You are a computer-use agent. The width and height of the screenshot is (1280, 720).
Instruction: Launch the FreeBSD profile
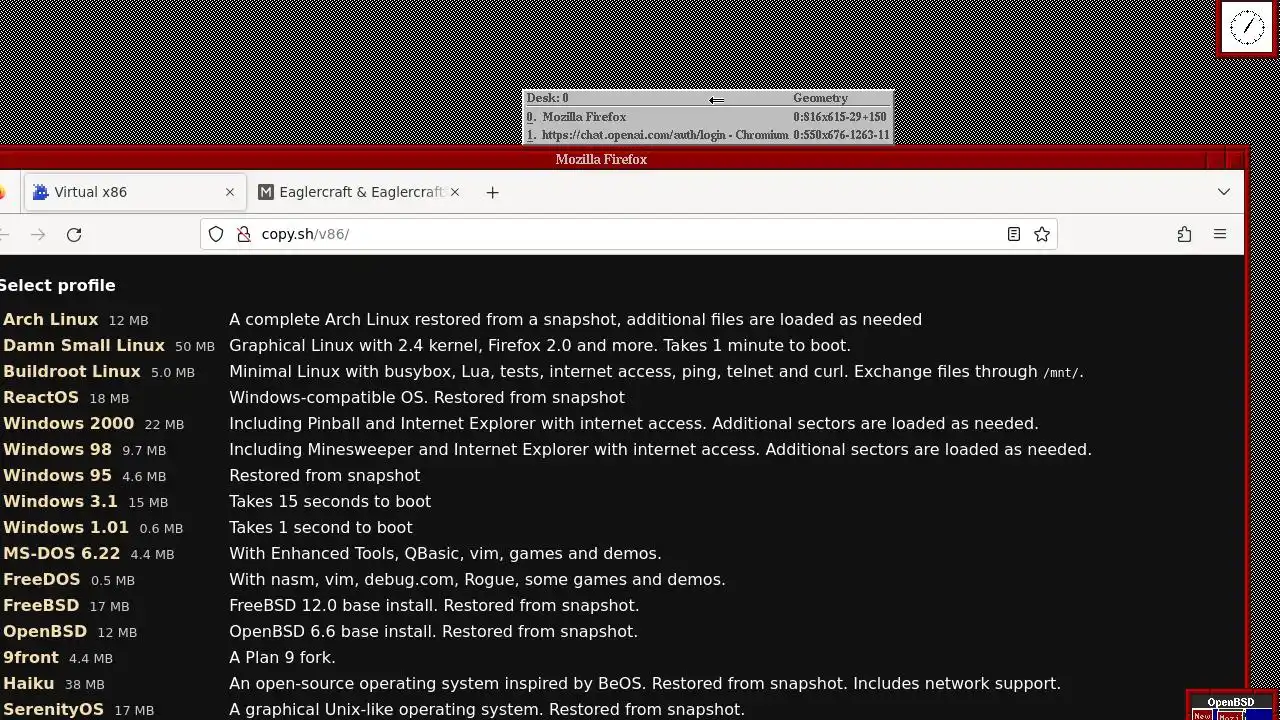[41, 605]
